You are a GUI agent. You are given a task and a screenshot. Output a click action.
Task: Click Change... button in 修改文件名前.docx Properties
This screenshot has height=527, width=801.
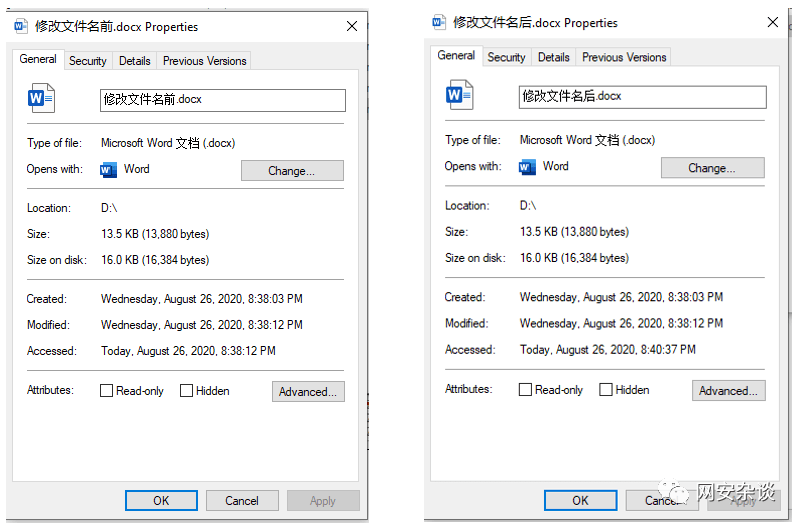pyautogui.click(x=292, y=171)
